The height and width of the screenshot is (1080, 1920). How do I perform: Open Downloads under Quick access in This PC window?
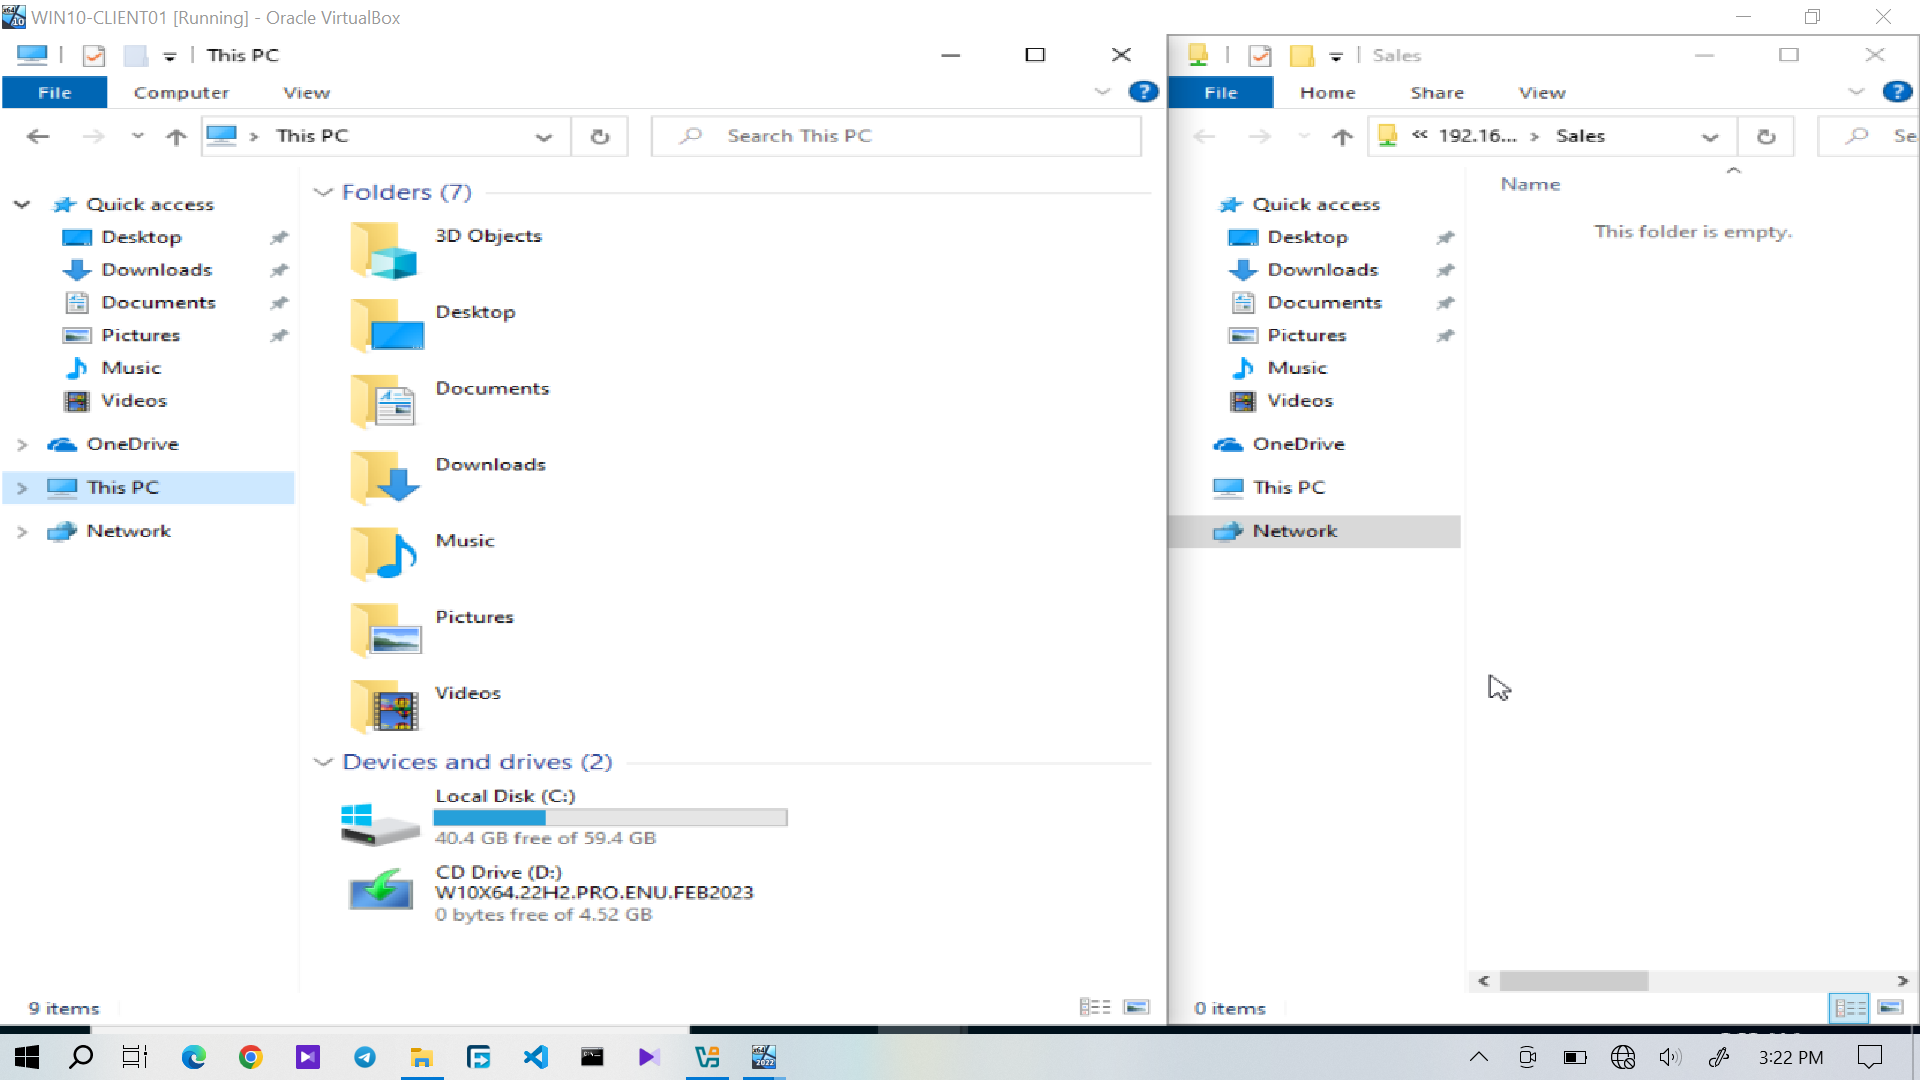156,270
